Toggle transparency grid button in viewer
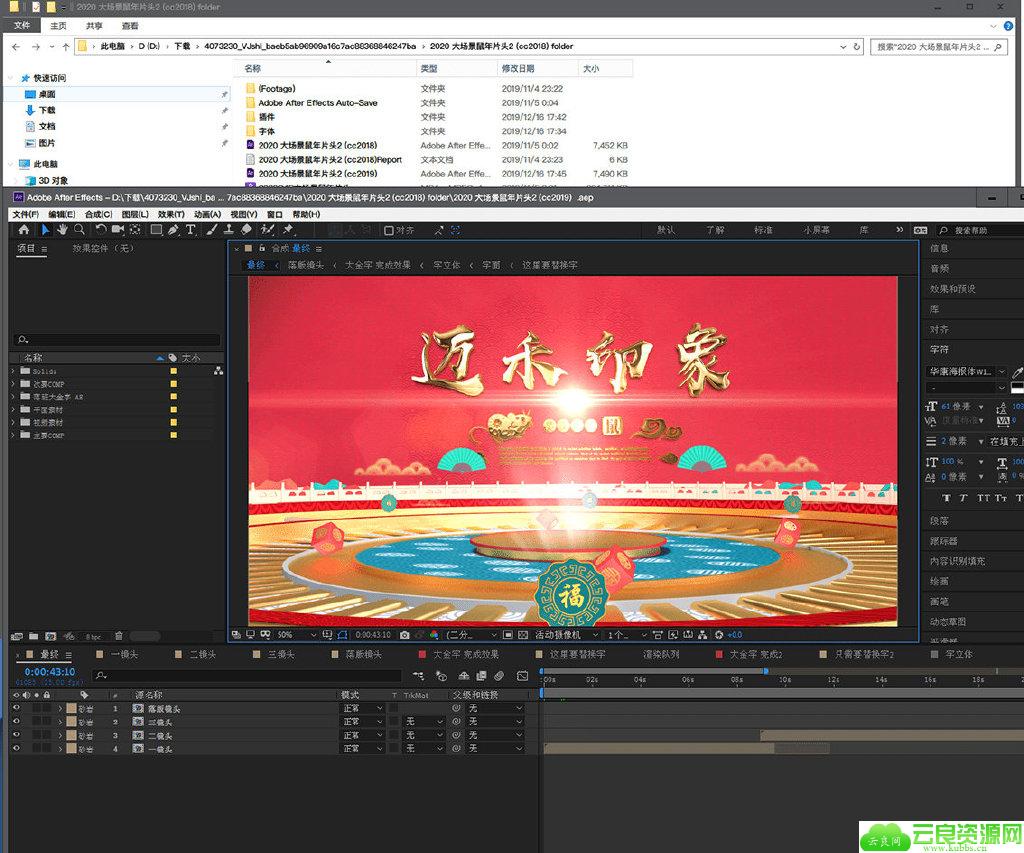 pos(522,635)
